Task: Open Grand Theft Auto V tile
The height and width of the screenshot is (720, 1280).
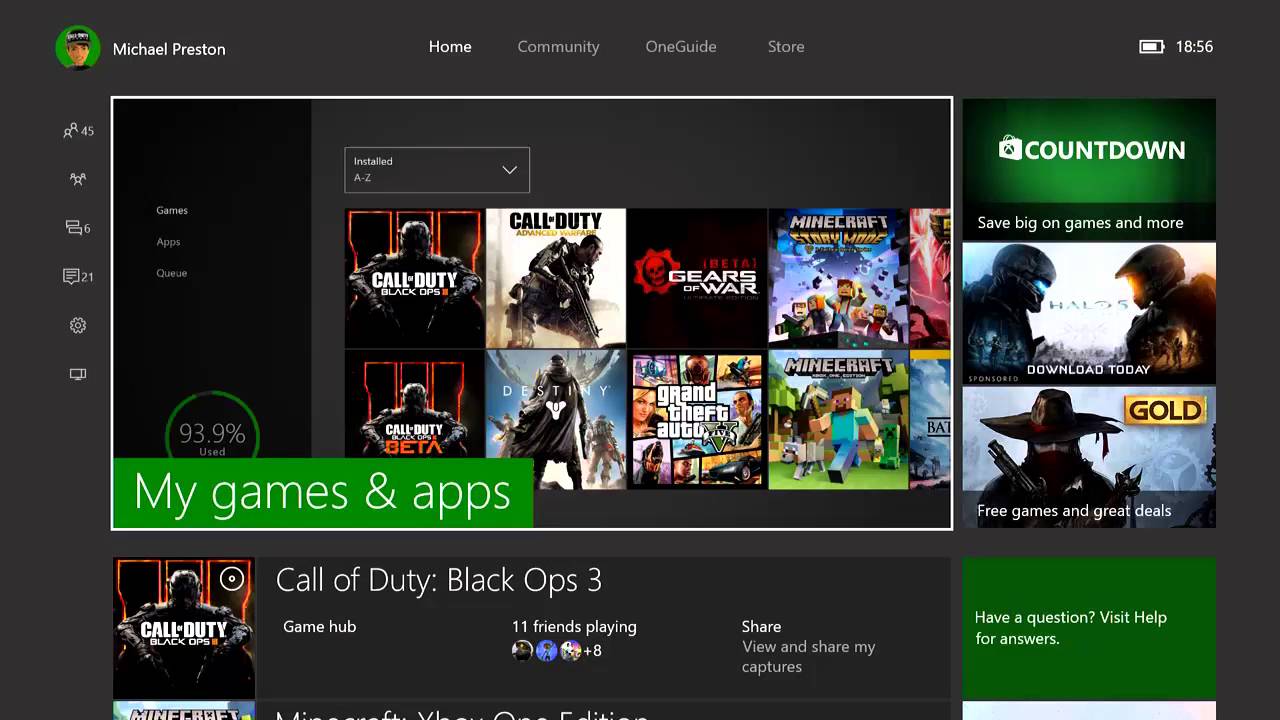Action: pos(697,420)
